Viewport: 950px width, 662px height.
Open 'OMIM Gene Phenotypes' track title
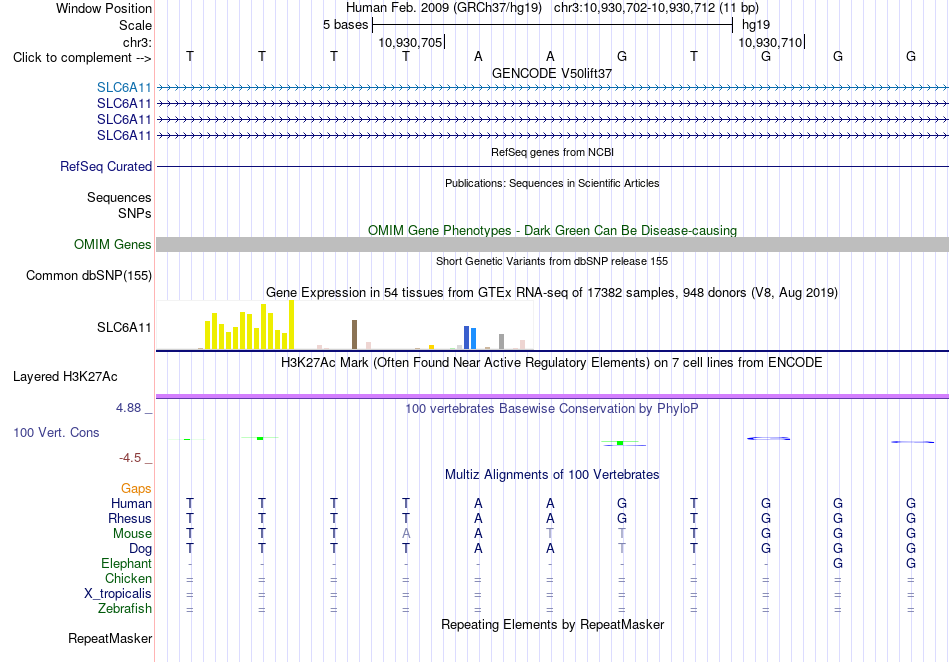coord(552,230)
